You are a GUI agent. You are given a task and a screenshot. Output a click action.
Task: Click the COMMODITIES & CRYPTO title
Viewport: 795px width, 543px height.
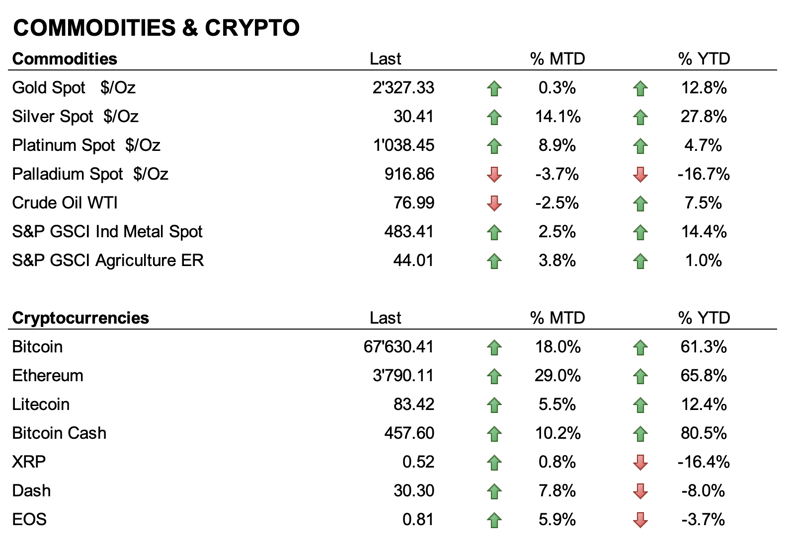[156, 27]
